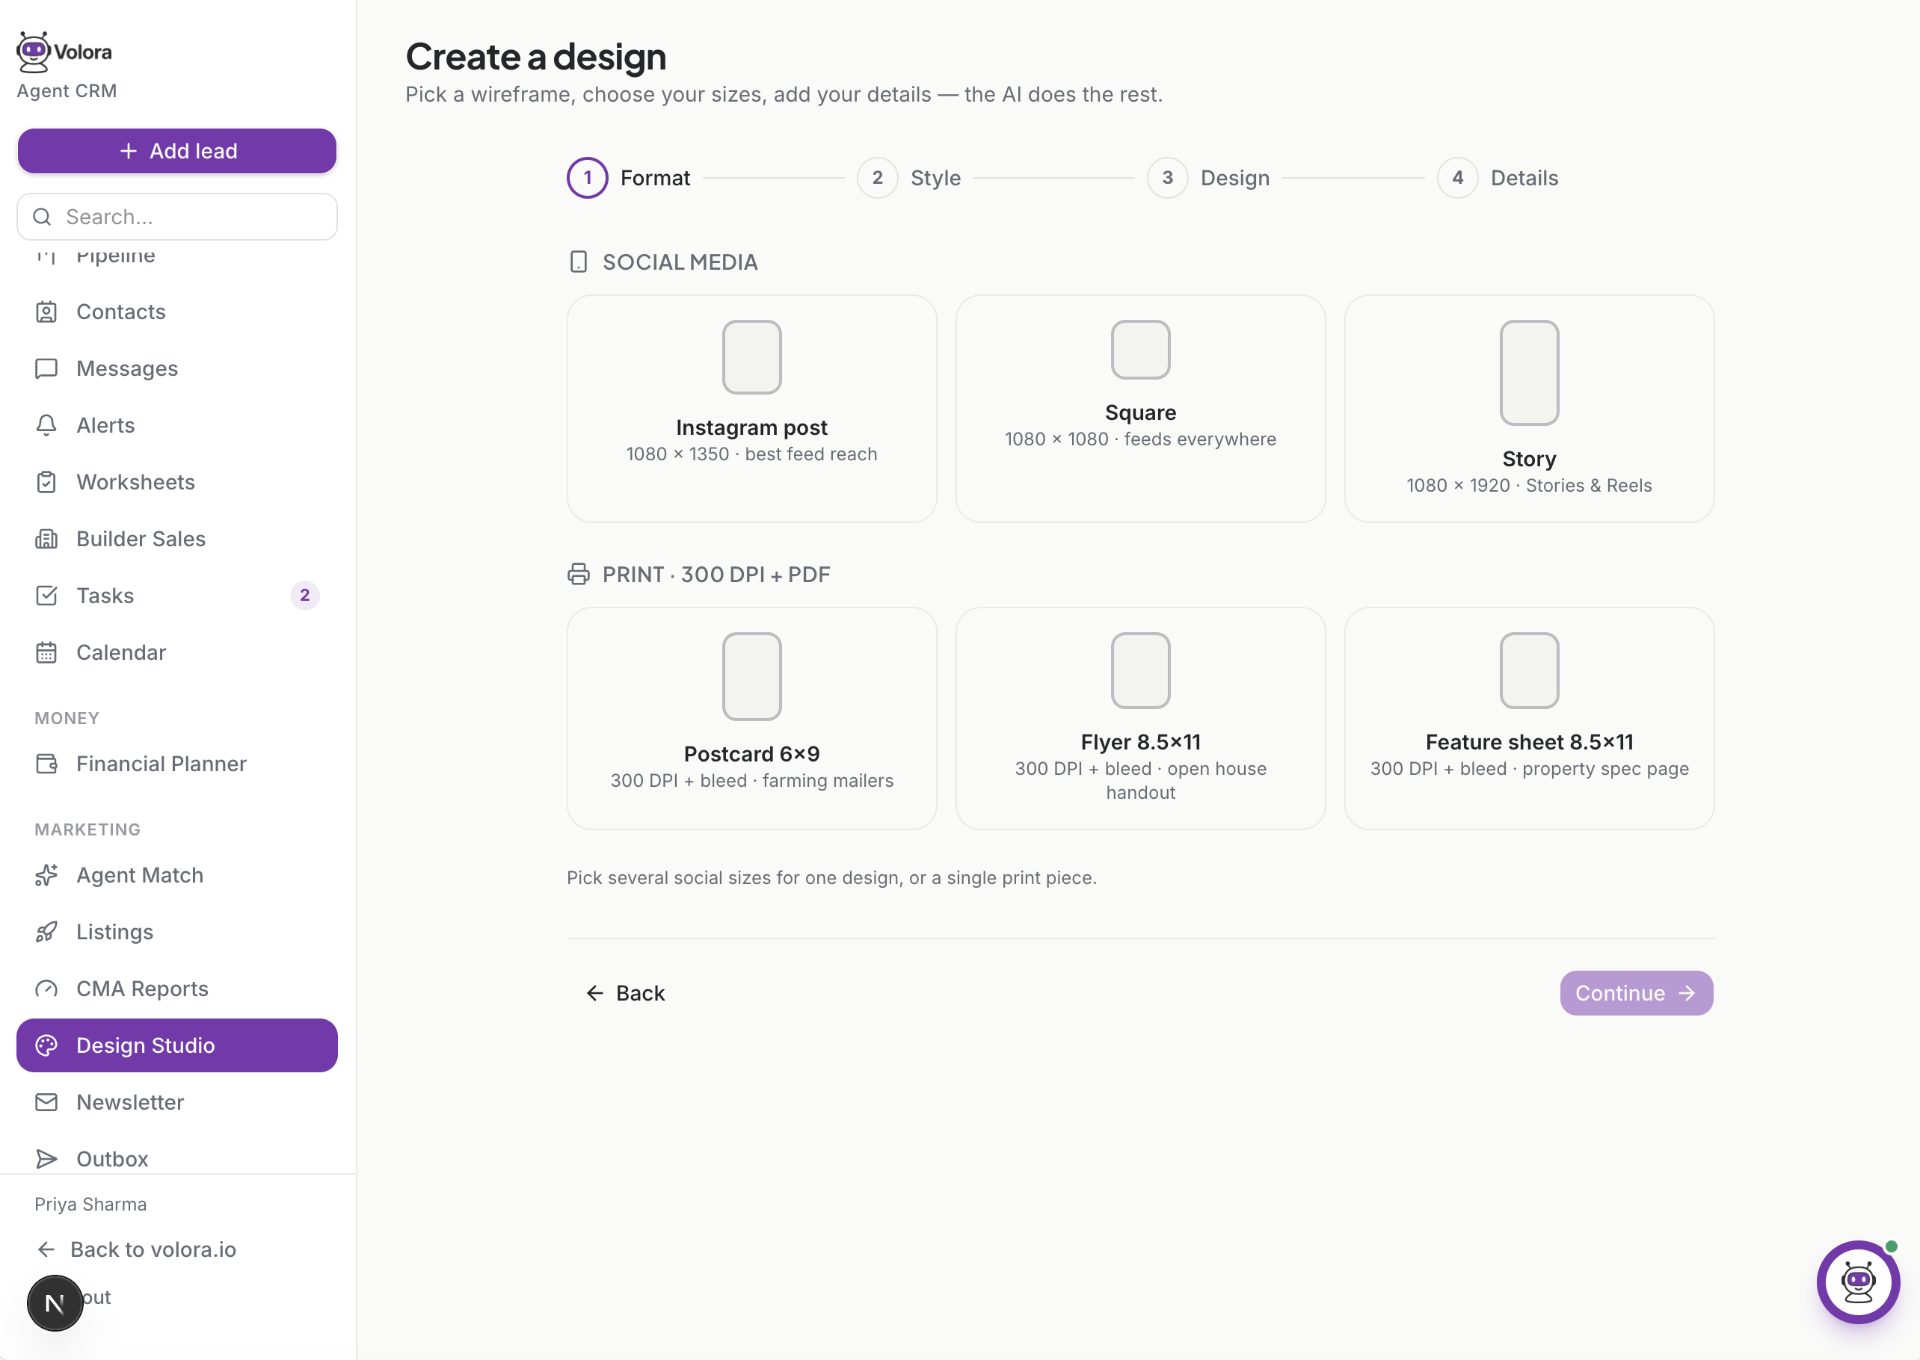The width and height of the screenshot is (1920, 1360).
Task: Open CMA Reports page
Action: [x=177, y=989]
